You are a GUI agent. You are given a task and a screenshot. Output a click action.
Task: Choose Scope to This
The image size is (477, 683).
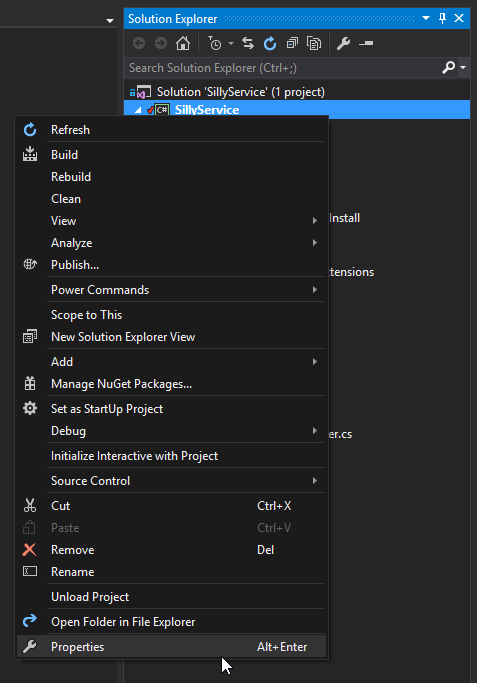[171, 315]
